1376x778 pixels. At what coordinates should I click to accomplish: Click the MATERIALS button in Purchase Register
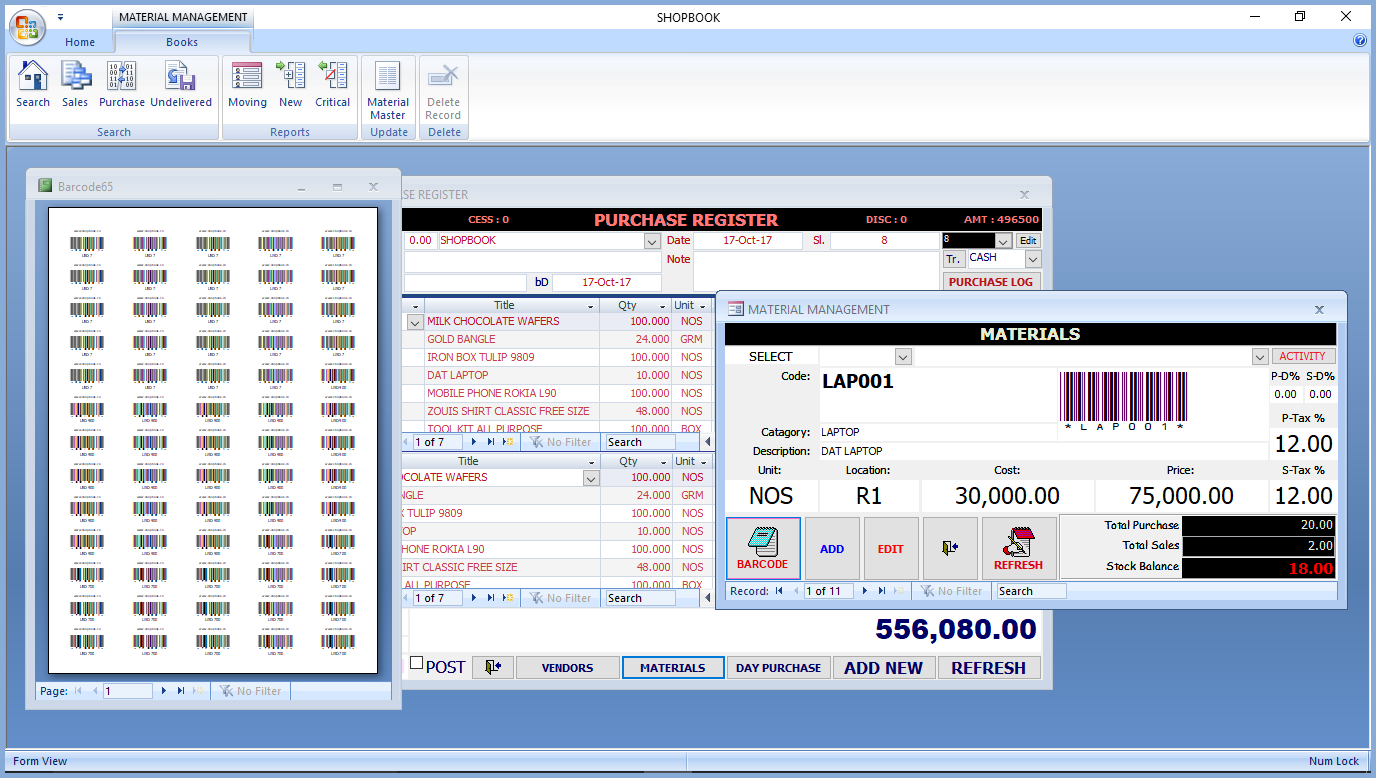[x=673, y=667]
